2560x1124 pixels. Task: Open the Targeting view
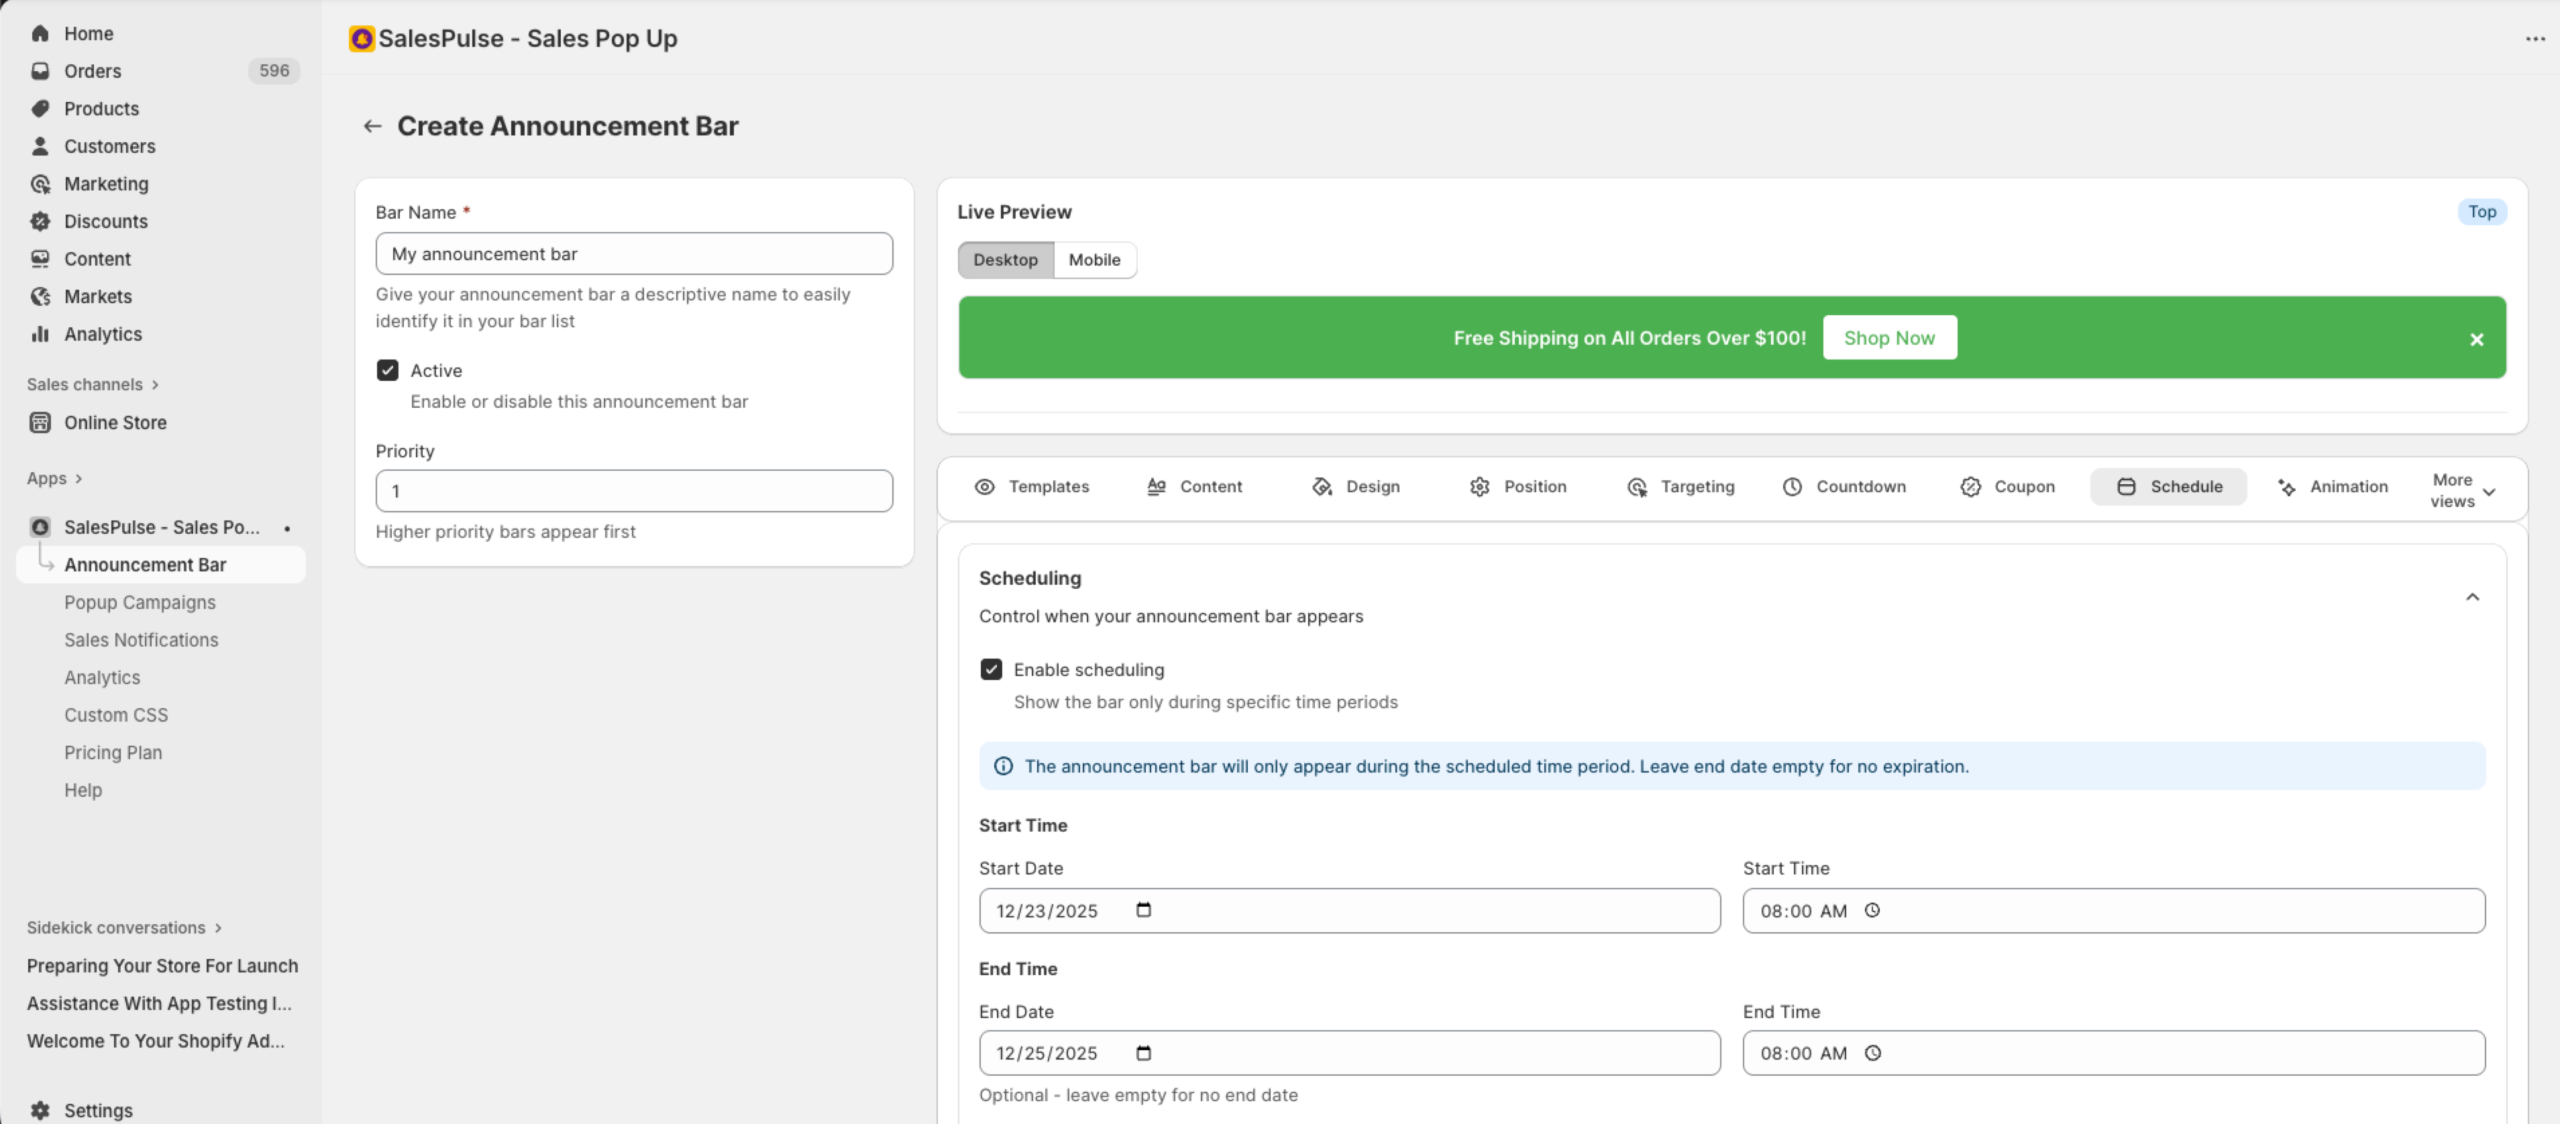point(1680,487)
